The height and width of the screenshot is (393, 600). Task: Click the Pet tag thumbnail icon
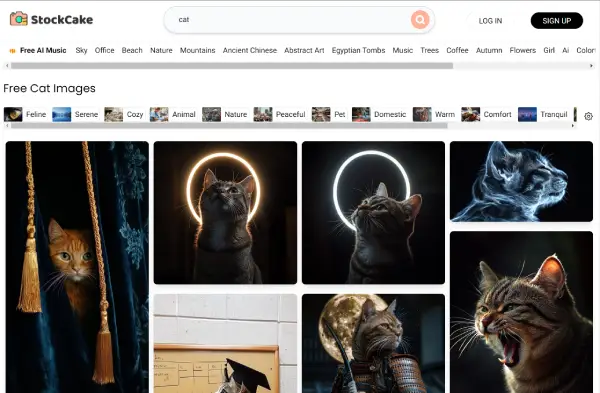(321, 114)
